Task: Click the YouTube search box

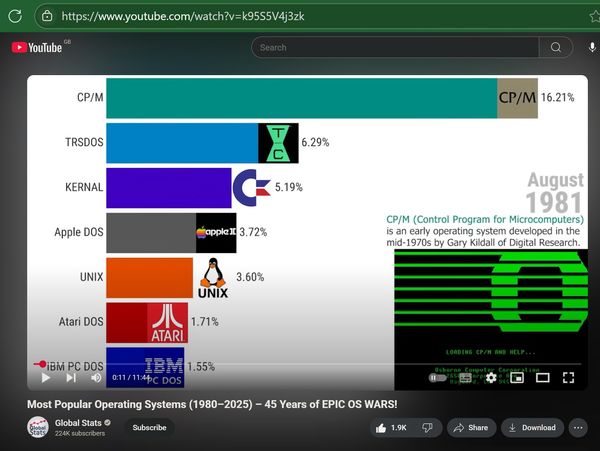Action: pyautogui.click(x=395, y=47)
